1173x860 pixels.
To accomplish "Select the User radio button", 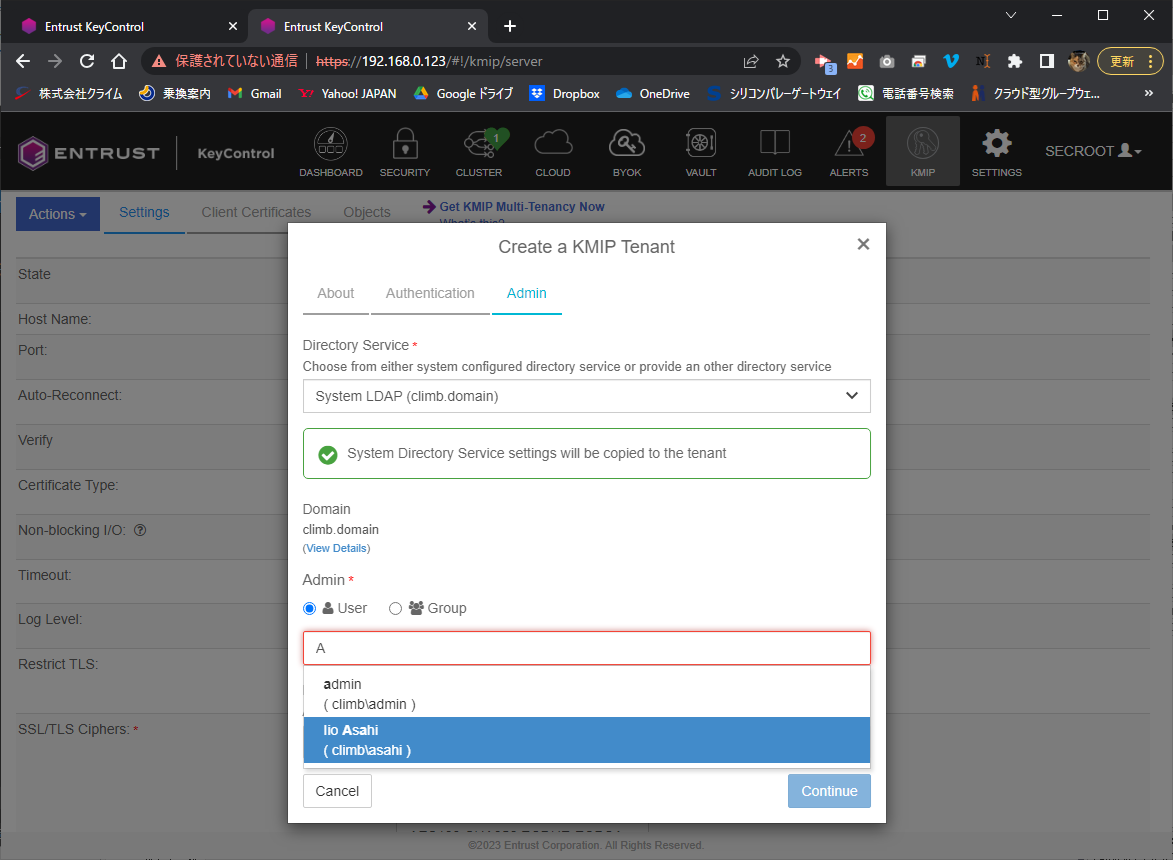I will 309,609.
